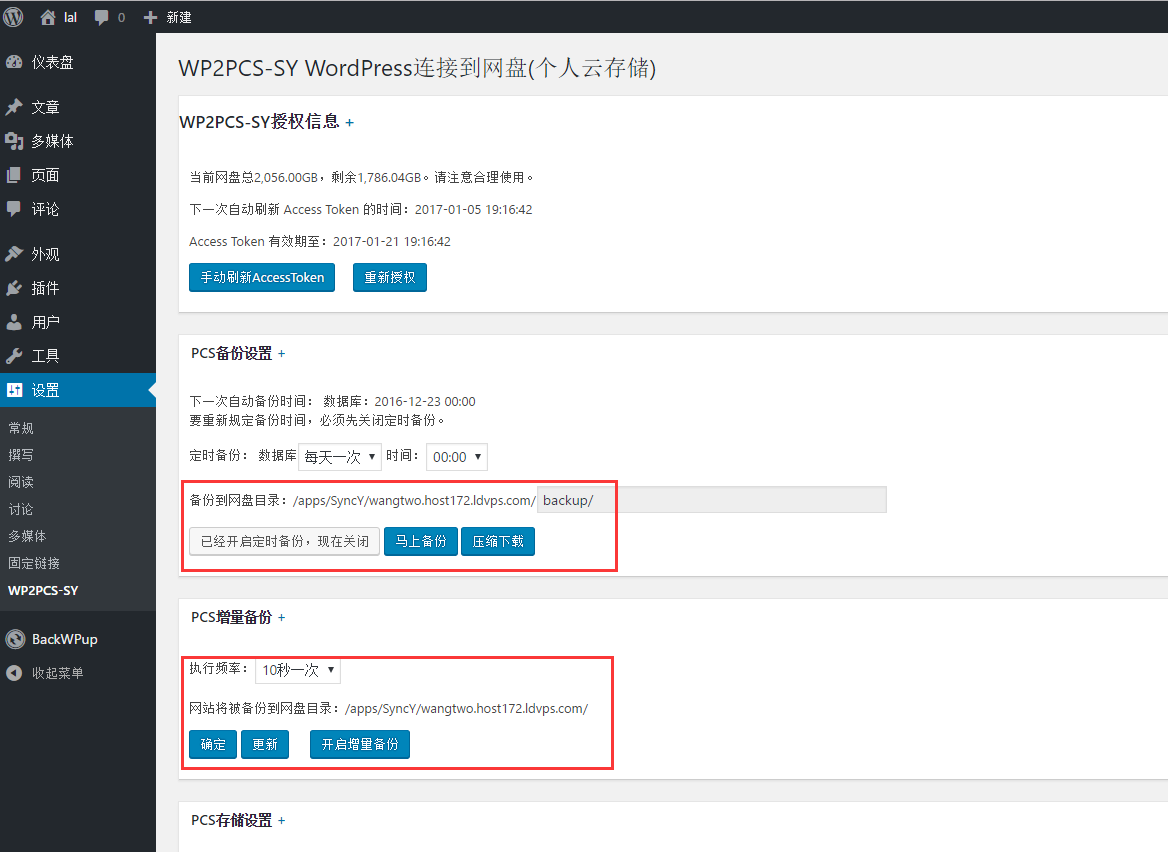Open the 常规 settings submenu
The image size is (1168, 852).
(x=21, y=428)
